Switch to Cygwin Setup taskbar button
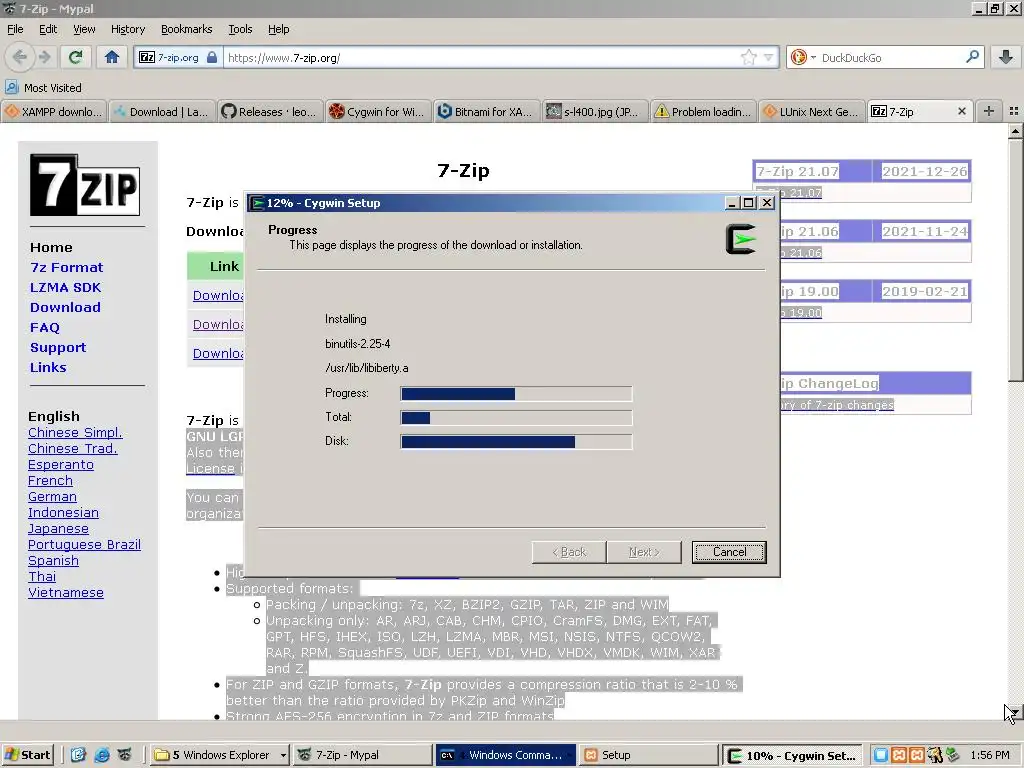The height and width of the screenshot is (768, 1024). [793, 756]
